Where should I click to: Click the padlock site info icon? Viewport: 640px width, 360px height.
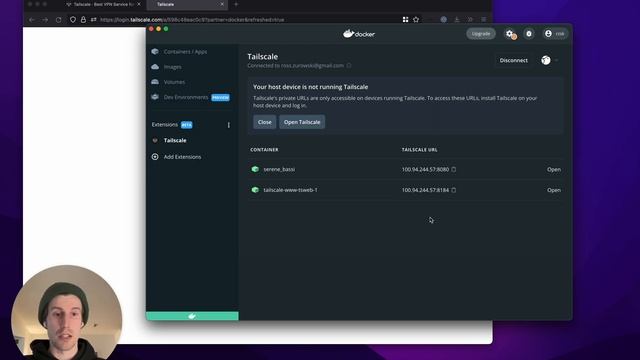click(x=83, y=20)
